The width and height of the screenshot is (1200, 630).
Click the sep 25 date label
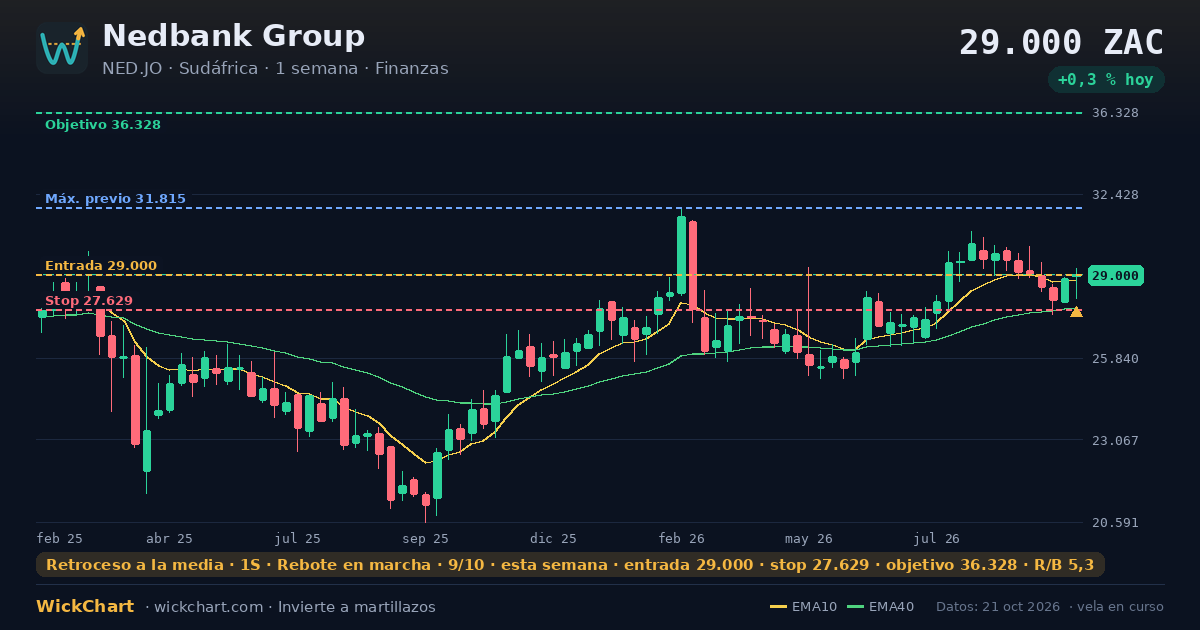[x=426, y=538]
